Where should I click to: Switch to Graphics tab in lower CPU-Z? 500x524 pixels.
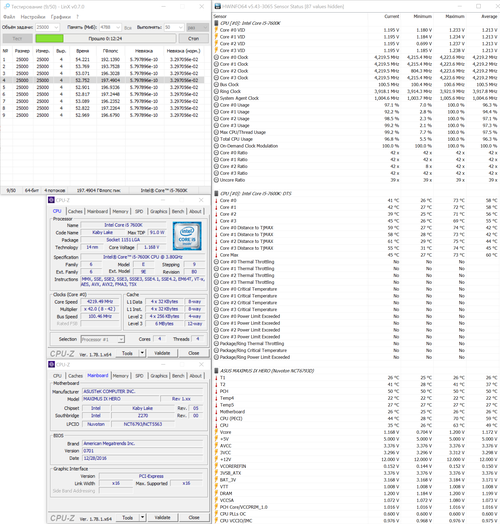(159, 376)
